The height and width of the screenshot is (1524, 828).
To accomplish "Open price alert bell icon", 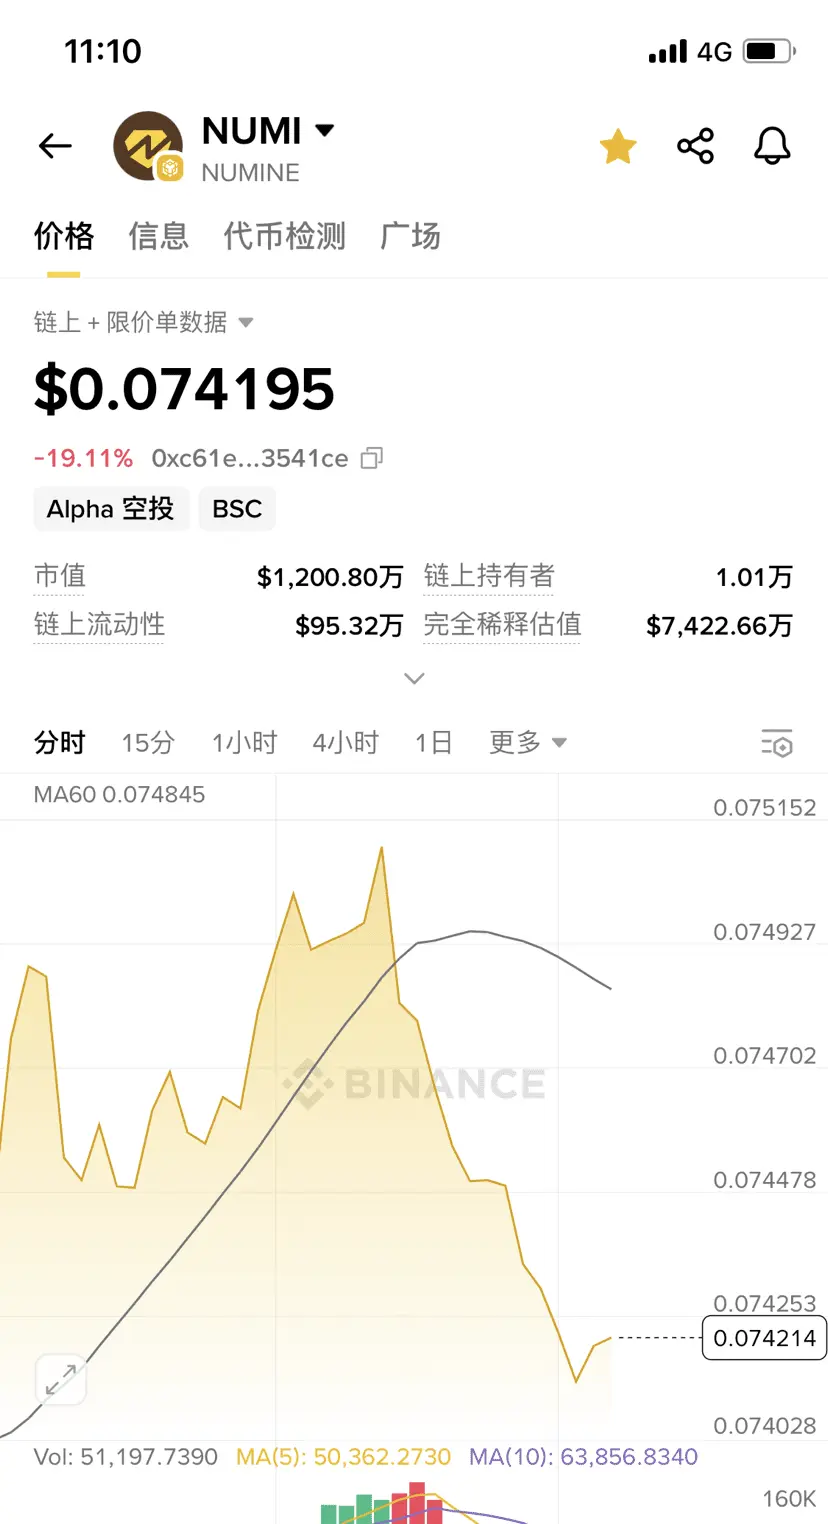I will point(772,147).
